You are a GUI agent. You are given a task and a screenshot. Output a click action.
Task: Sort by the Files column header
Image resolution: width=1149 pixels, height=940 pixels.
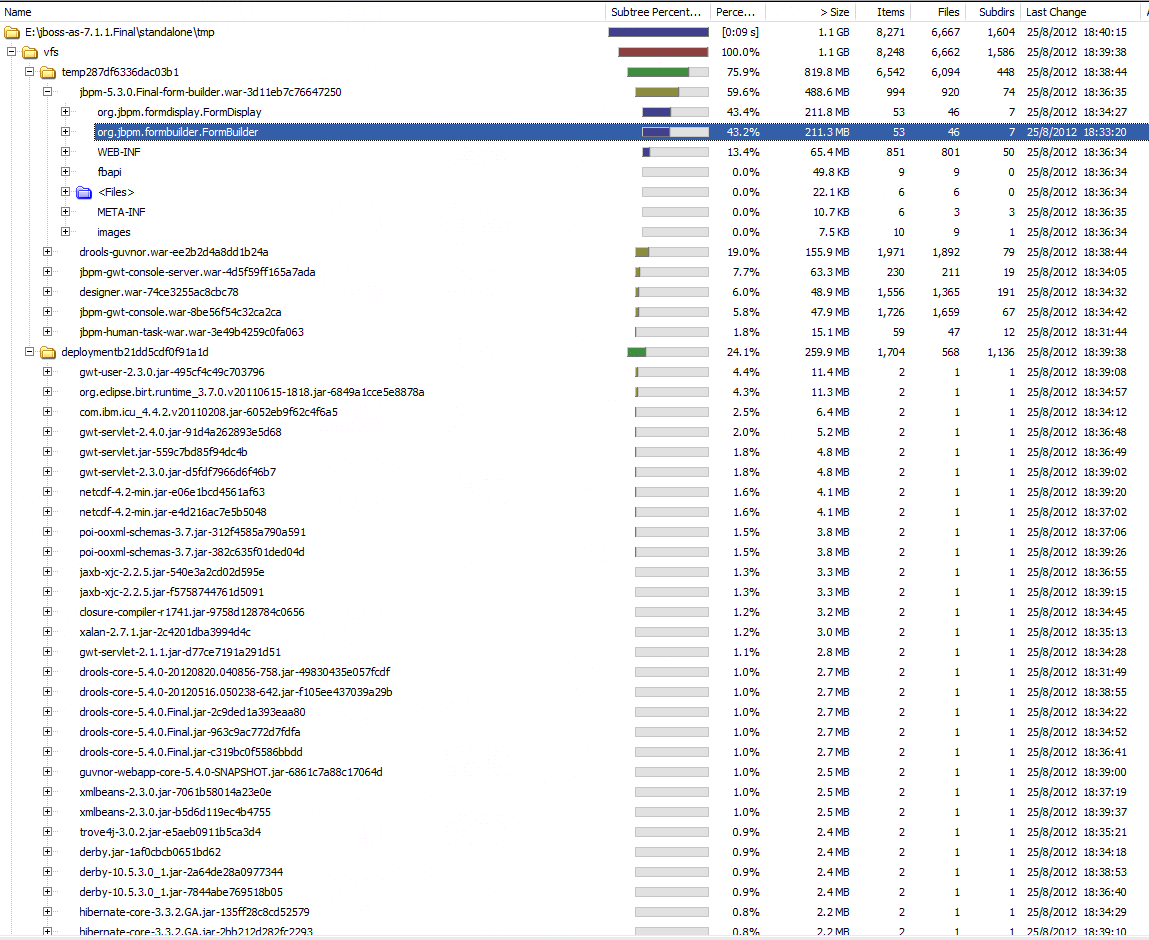(939, 12)
